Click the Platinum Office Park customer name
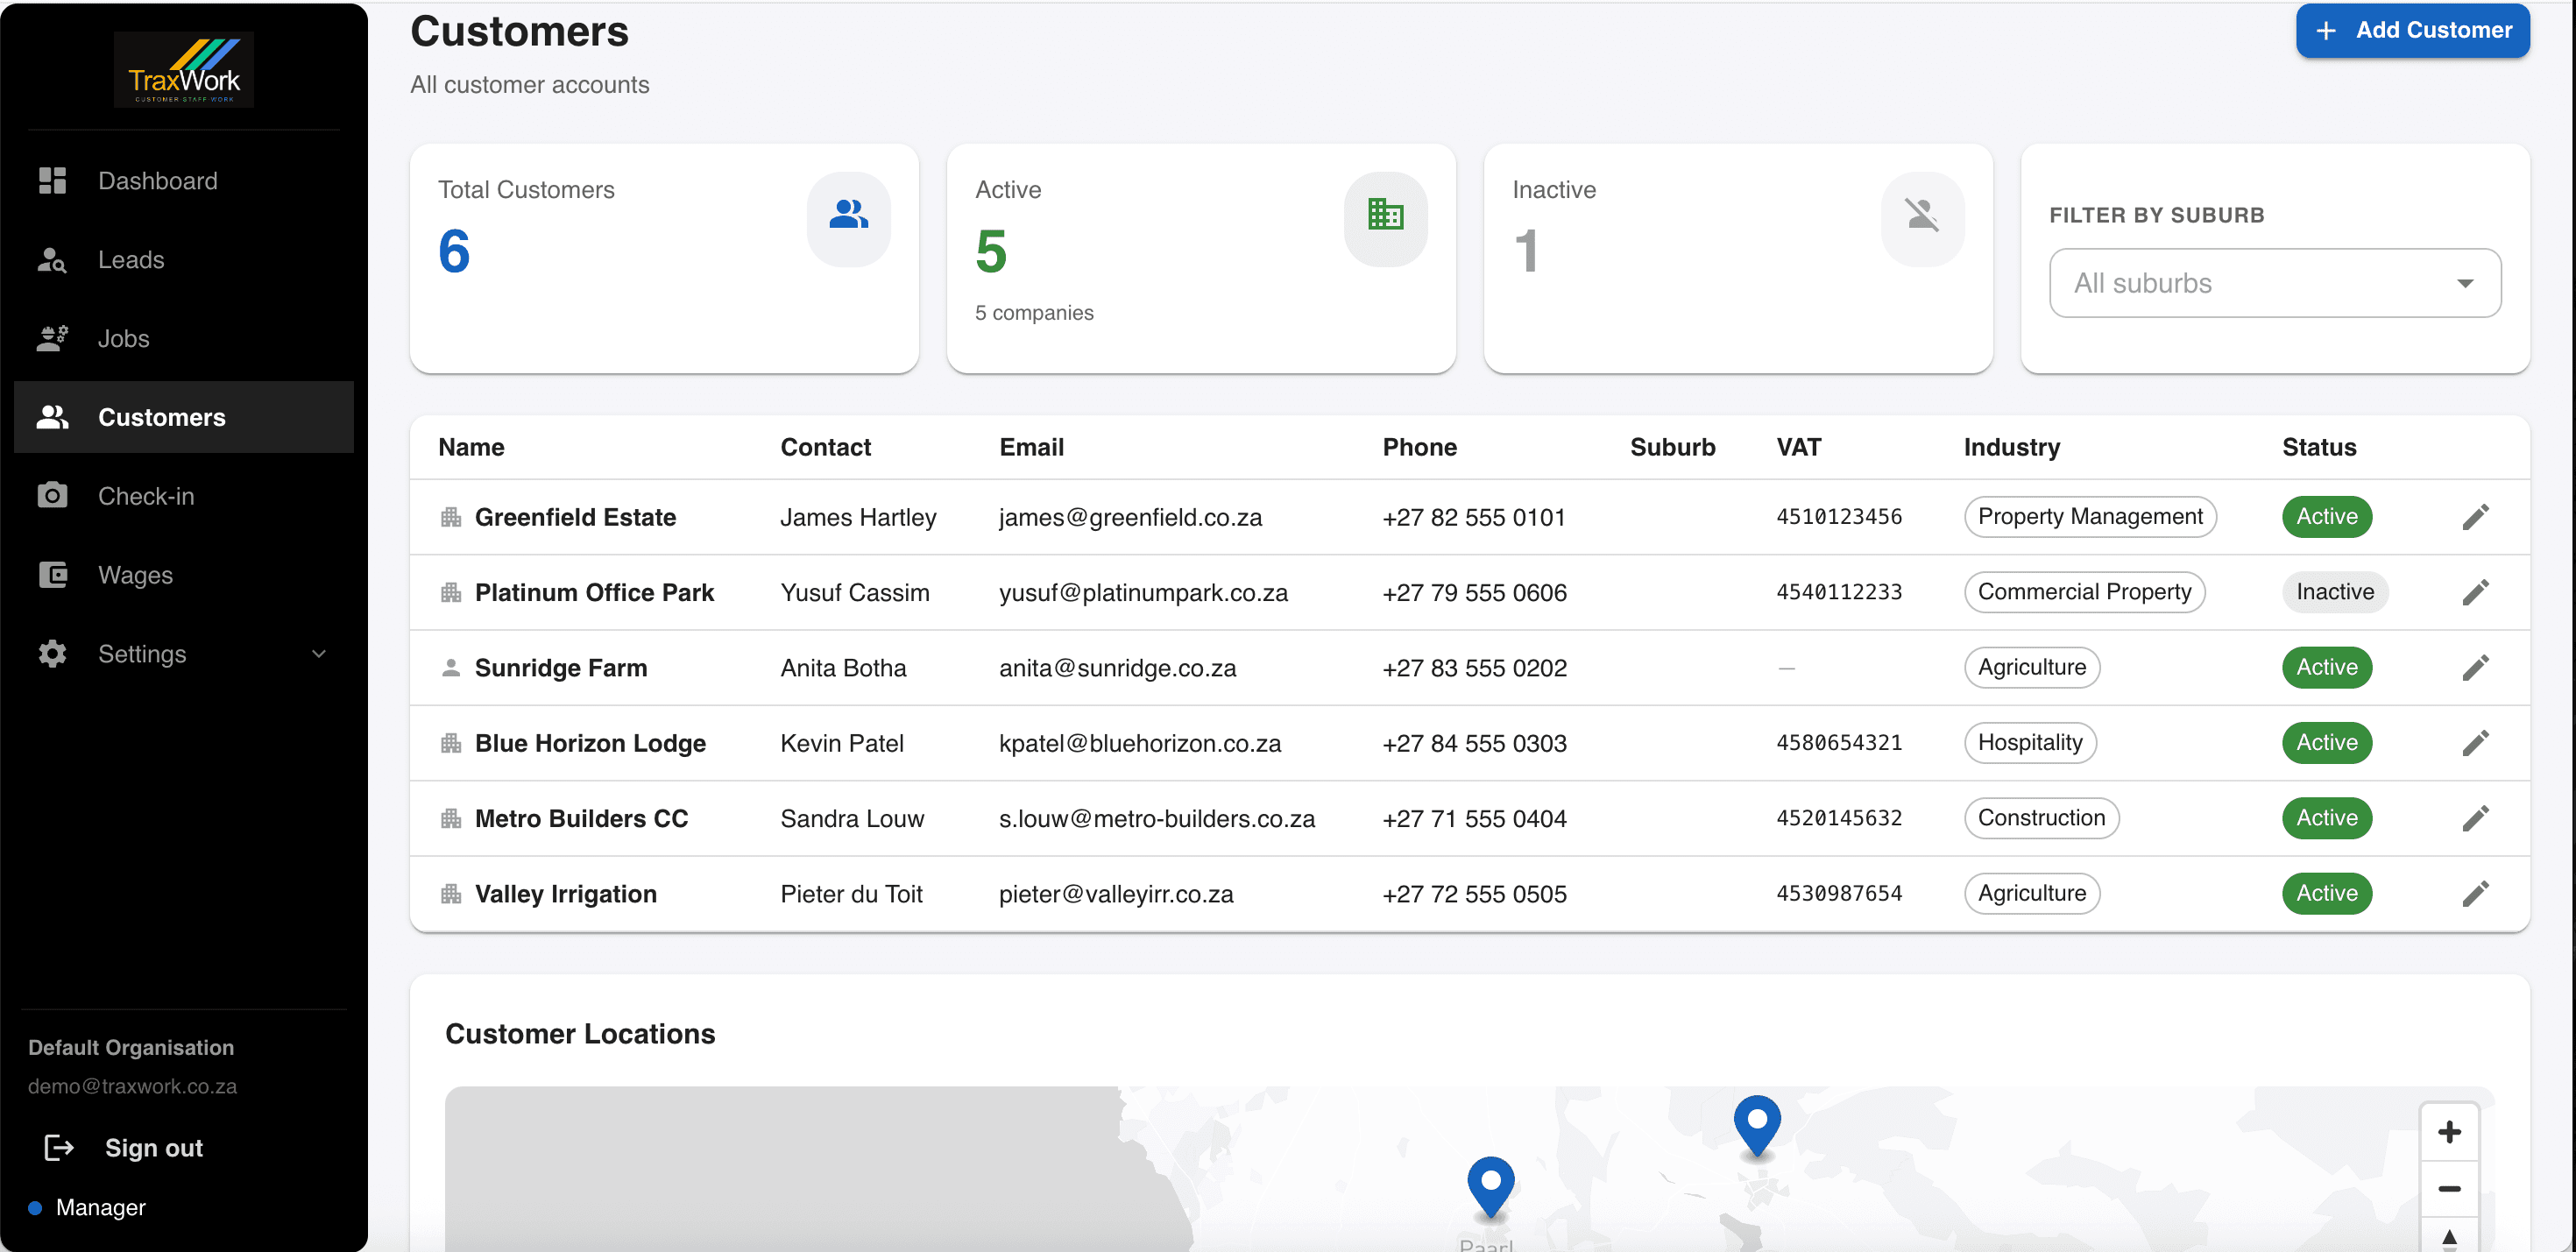The height and width of the screenshot is (1252, 2576). tap(594, 592)
